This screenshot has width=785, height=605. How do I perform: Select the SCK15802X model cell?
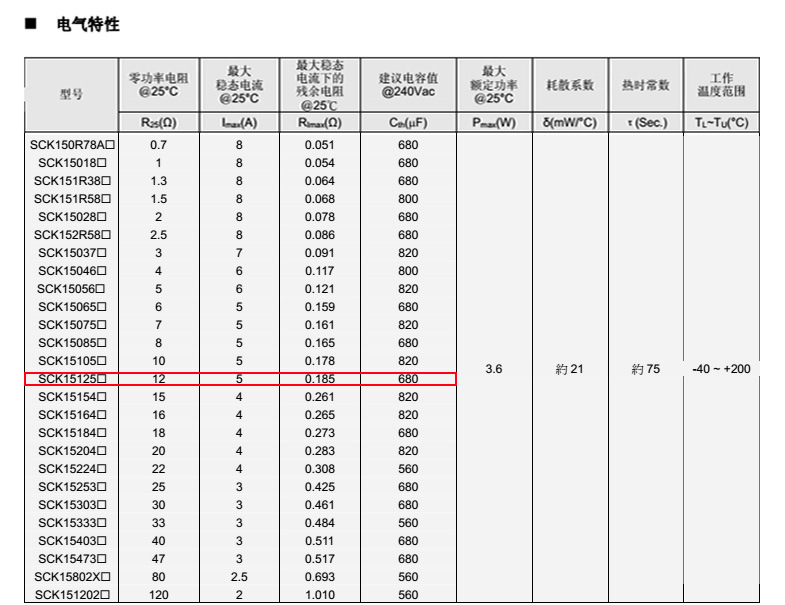click(x=71, y=577)
